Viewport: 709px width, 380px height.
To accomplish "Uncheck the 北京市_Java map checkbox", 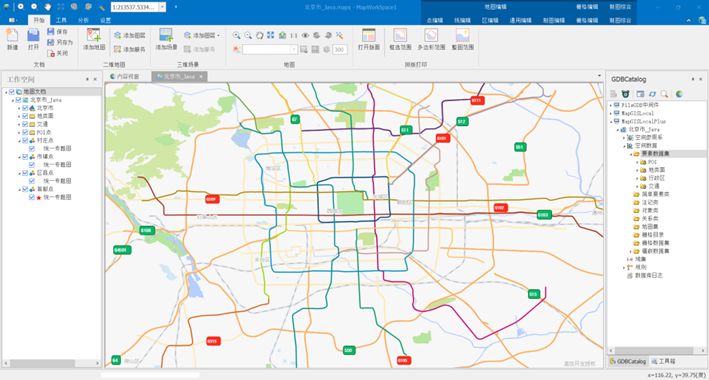I will (19, 100).
